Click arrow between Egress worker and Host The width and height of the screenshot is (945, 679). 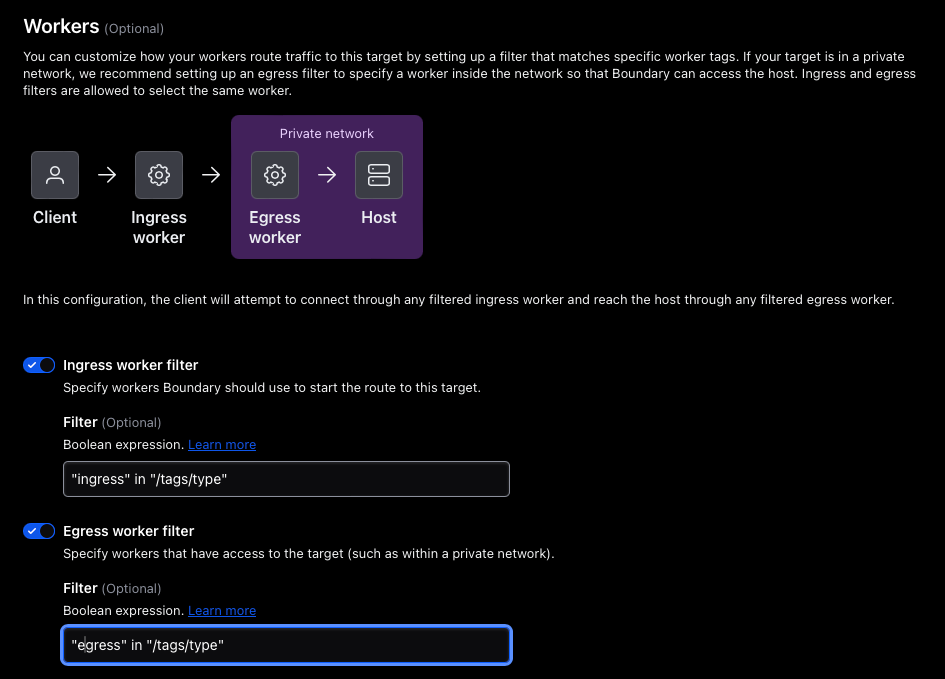(327, 175)
